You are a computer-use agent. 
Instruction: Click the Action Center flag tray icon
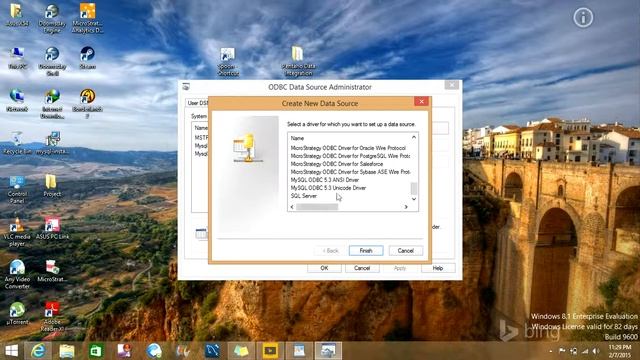pos(562,351)
